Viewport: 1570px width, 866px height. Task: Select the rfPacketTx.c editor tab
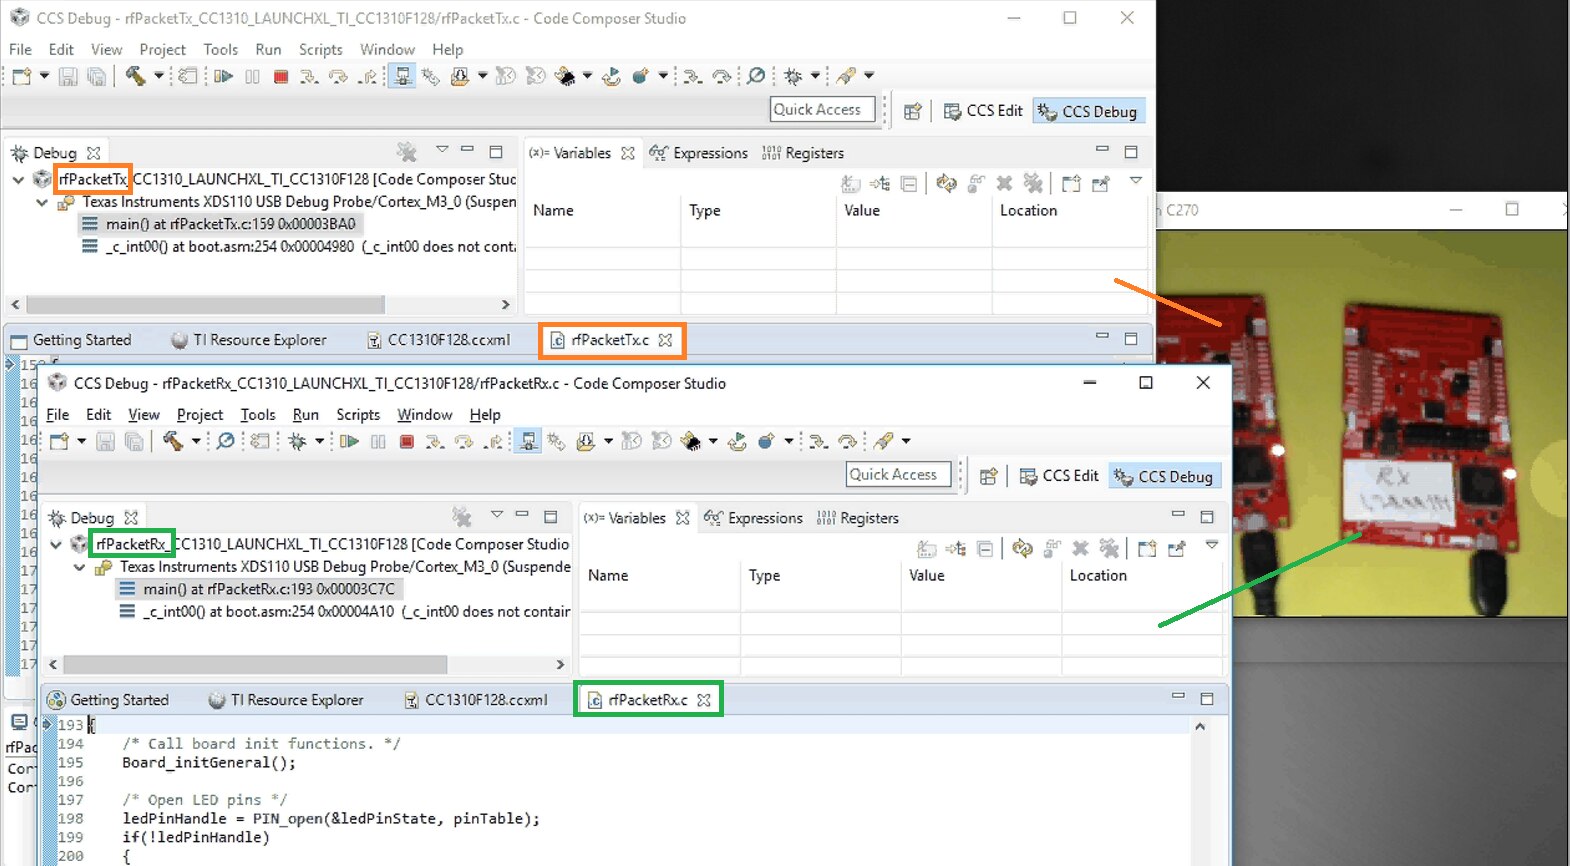pos(610,340)
